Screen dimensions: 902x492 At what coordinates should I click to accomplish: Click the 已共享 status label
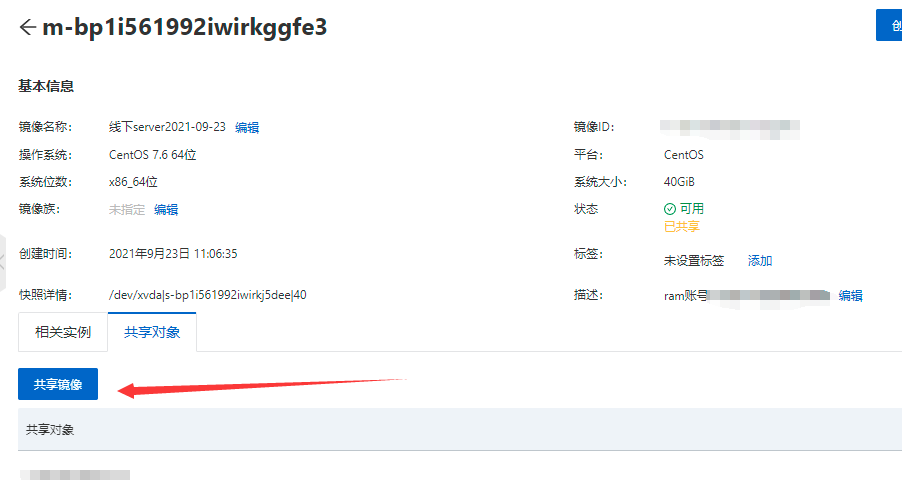(682, 226)
